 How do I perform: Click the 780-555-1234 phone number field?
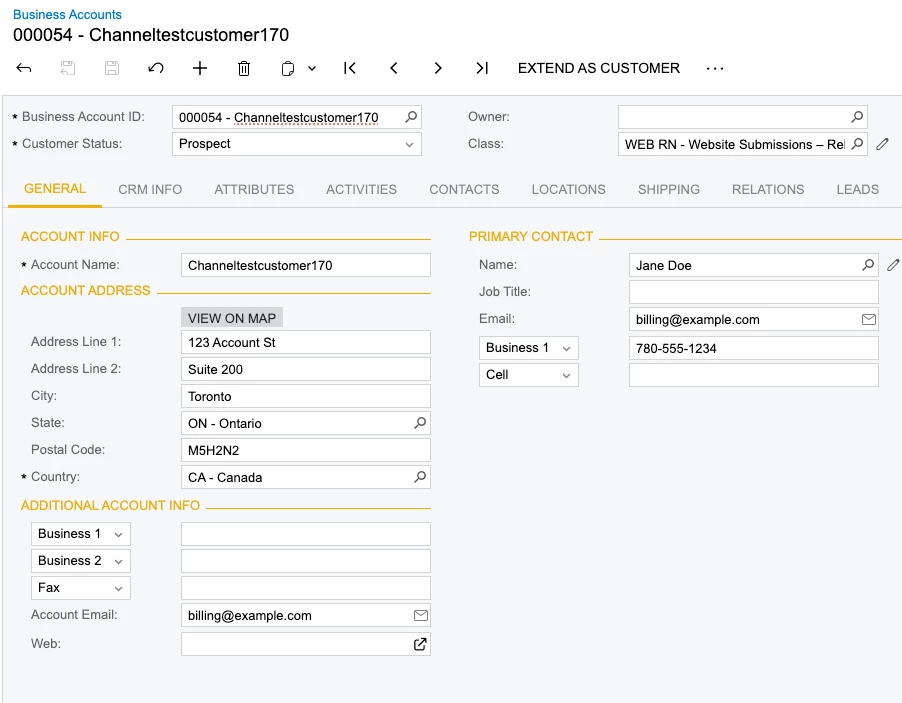(x=754, y=348)
